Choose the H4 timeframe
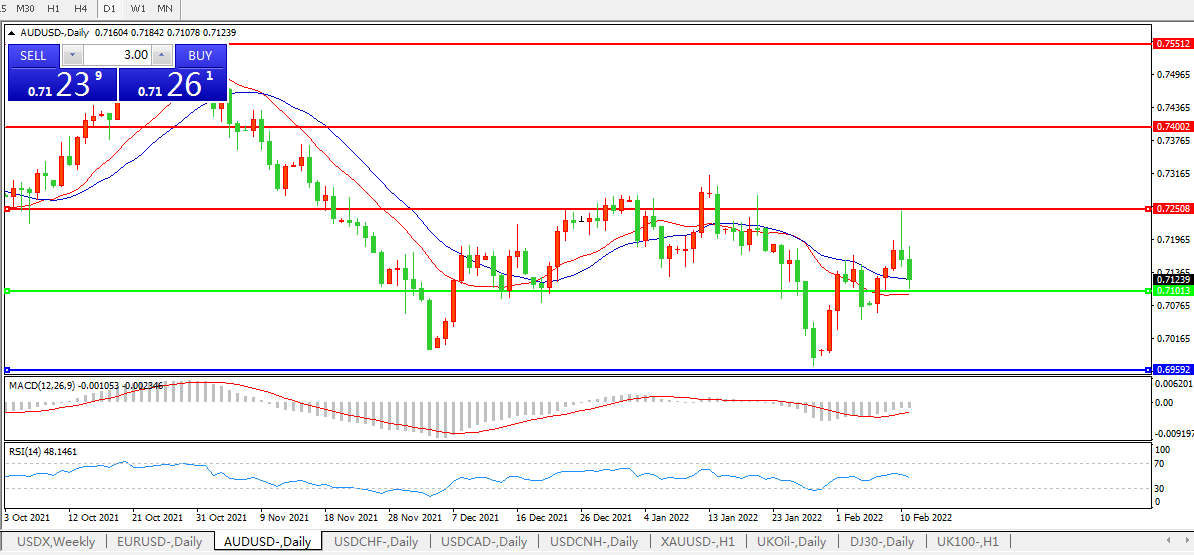Viewport: 1194px width, 555px height. click(80, 8)
